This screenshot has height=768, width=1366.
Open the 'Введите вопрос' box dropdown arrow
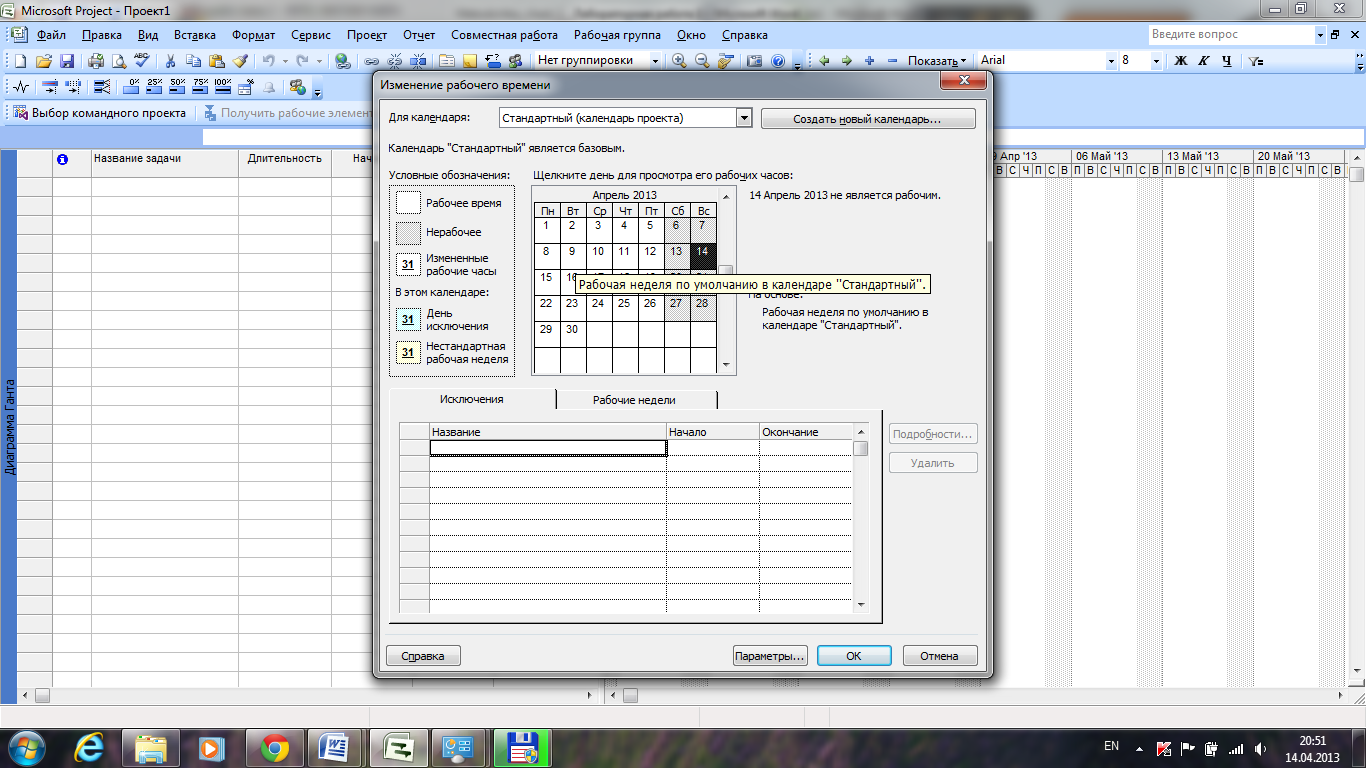tap(1319, 35)
